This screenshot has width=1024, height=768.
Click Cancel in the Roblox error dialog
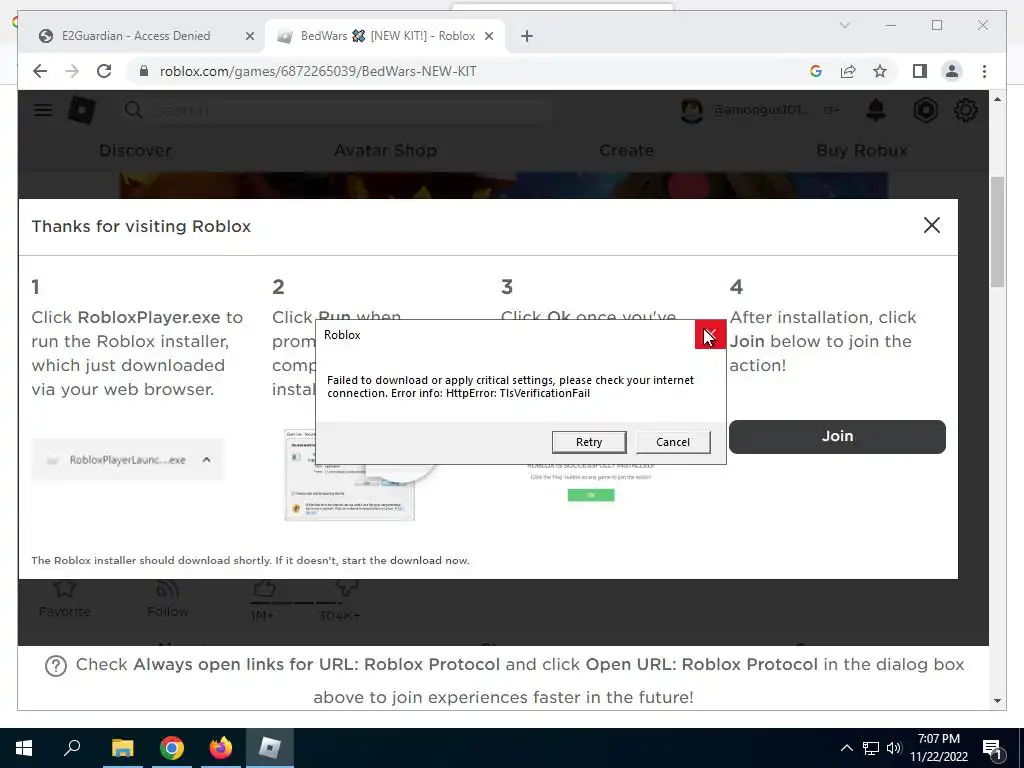pos(673,442)
